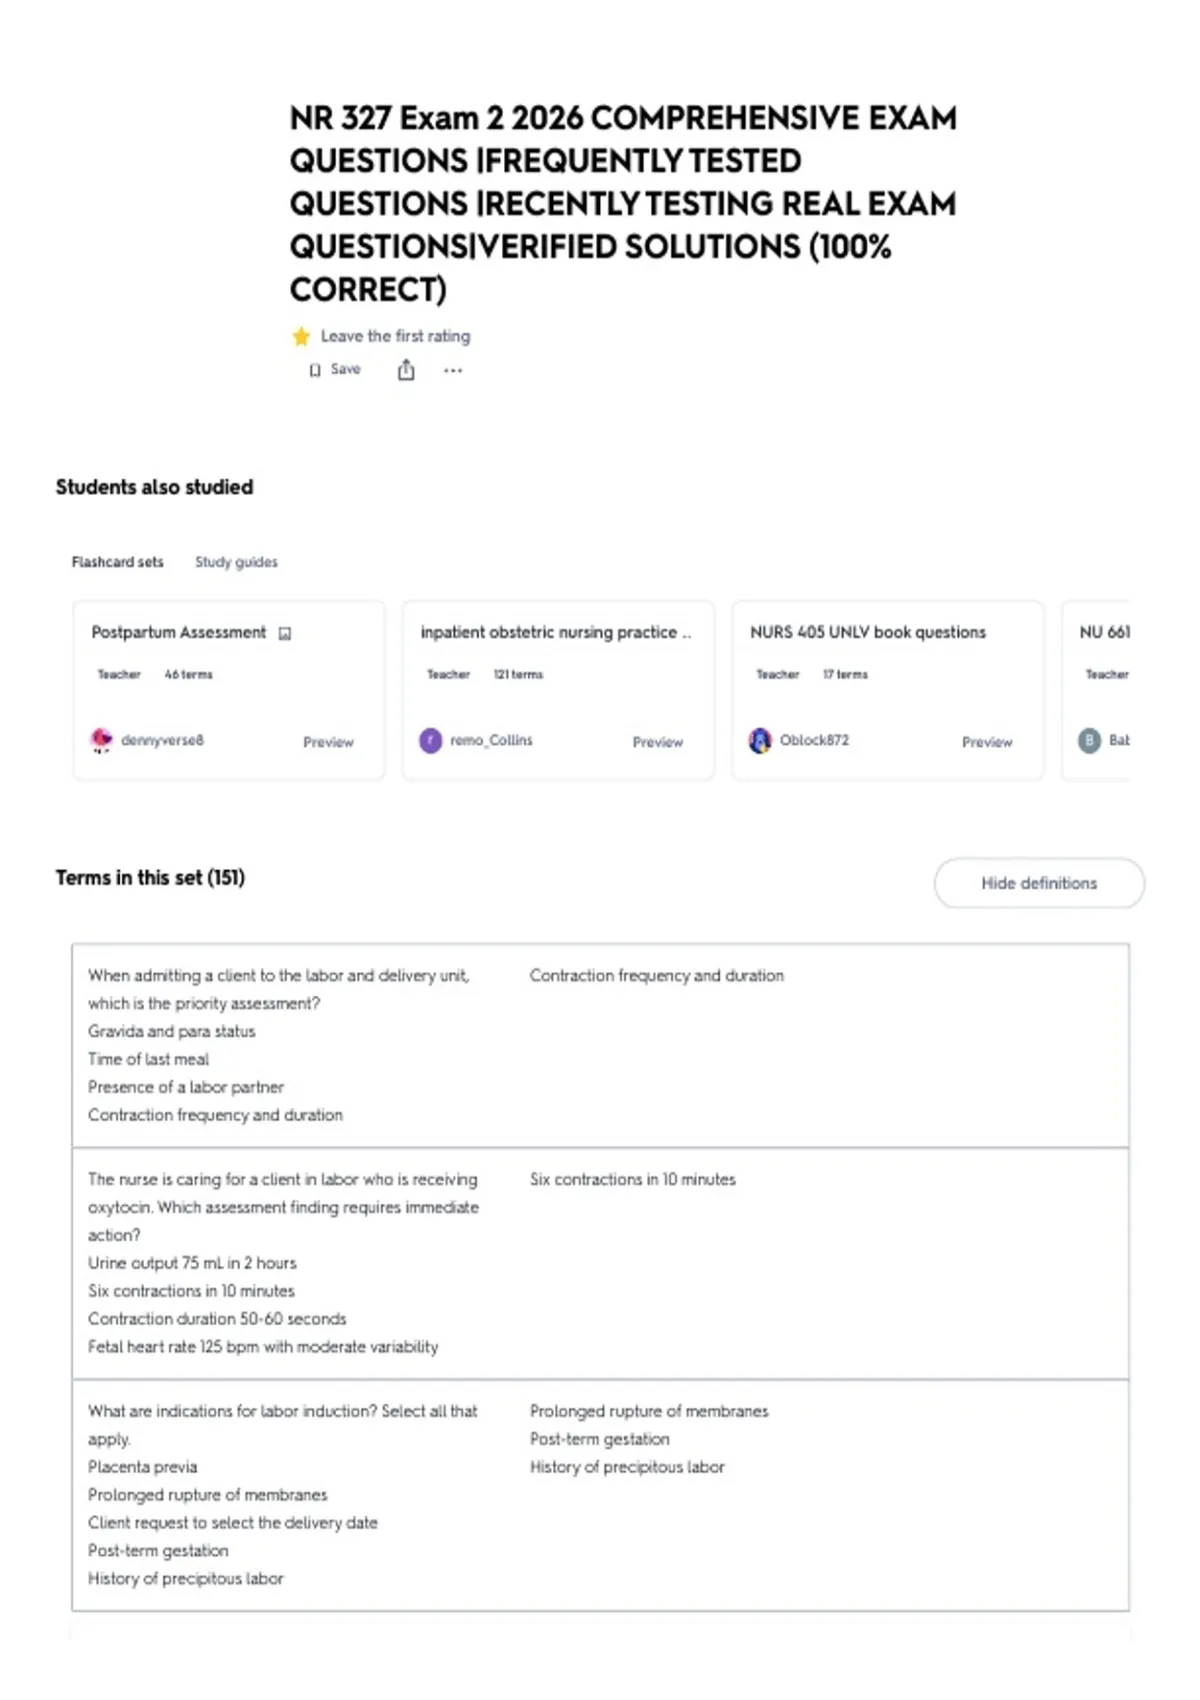This screenshot has width=1200, height=1700.
Task: Select the oxytocin question term row
Action: point(600,1263)
